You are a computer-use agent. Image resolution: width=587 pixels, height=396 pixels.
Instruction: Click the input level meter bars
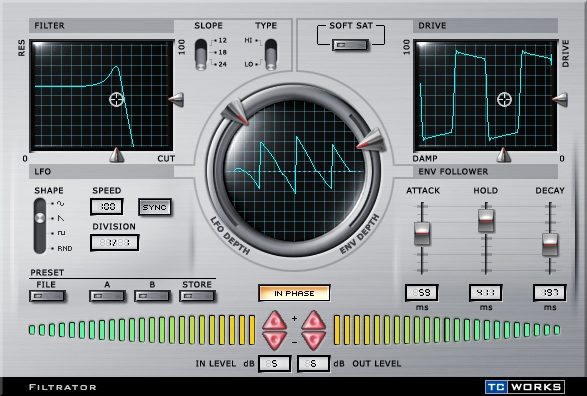coord(142,330)
